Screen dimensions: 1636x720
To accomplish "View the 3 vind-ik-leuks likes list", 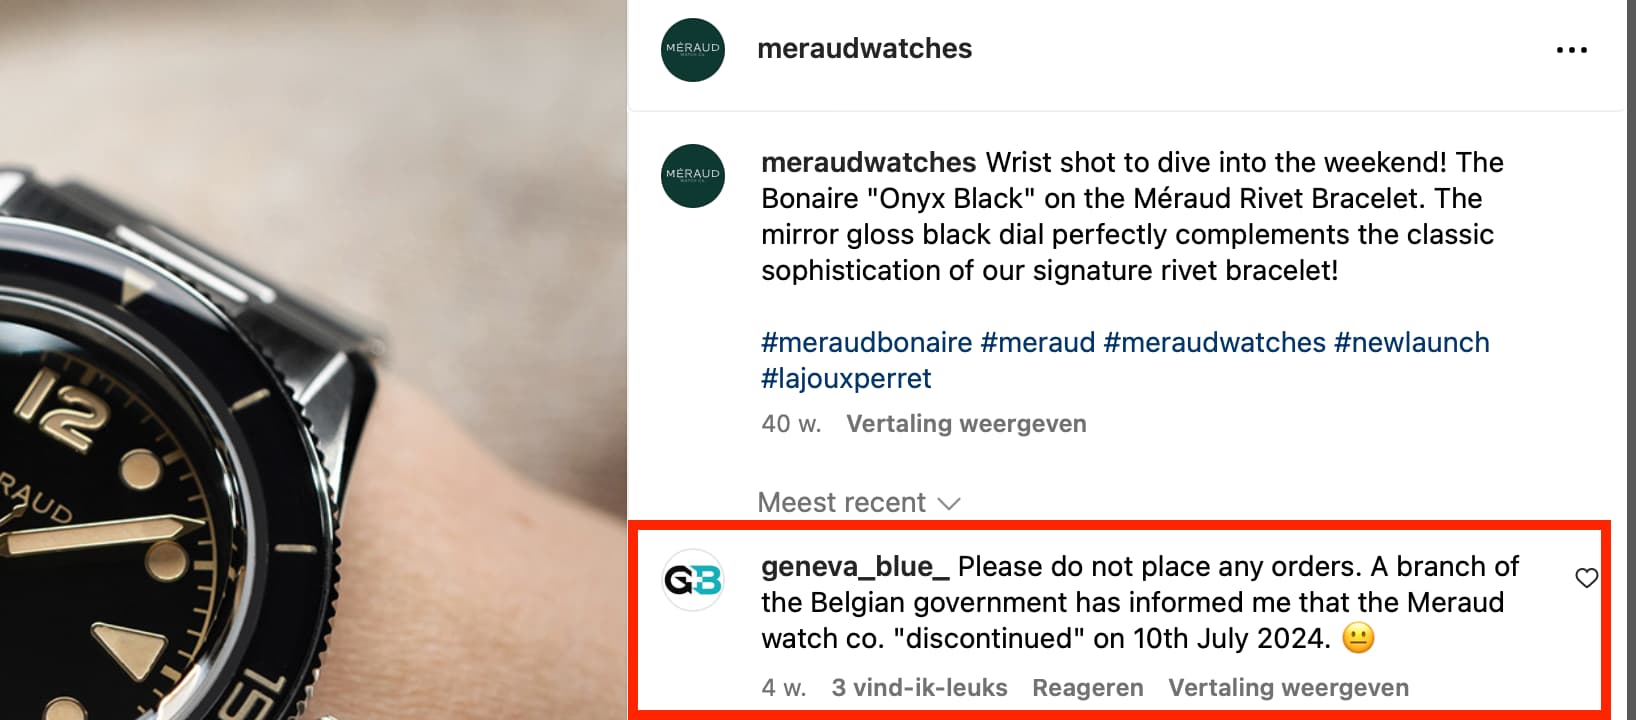I will 919,688.
